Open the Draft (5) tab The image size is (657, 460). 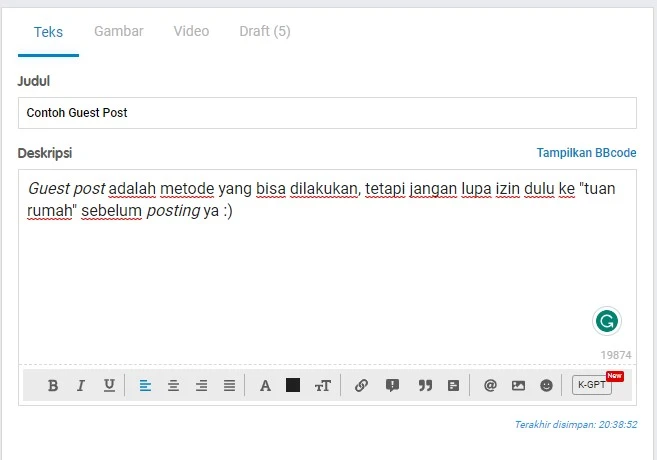(x=265, y=31)
